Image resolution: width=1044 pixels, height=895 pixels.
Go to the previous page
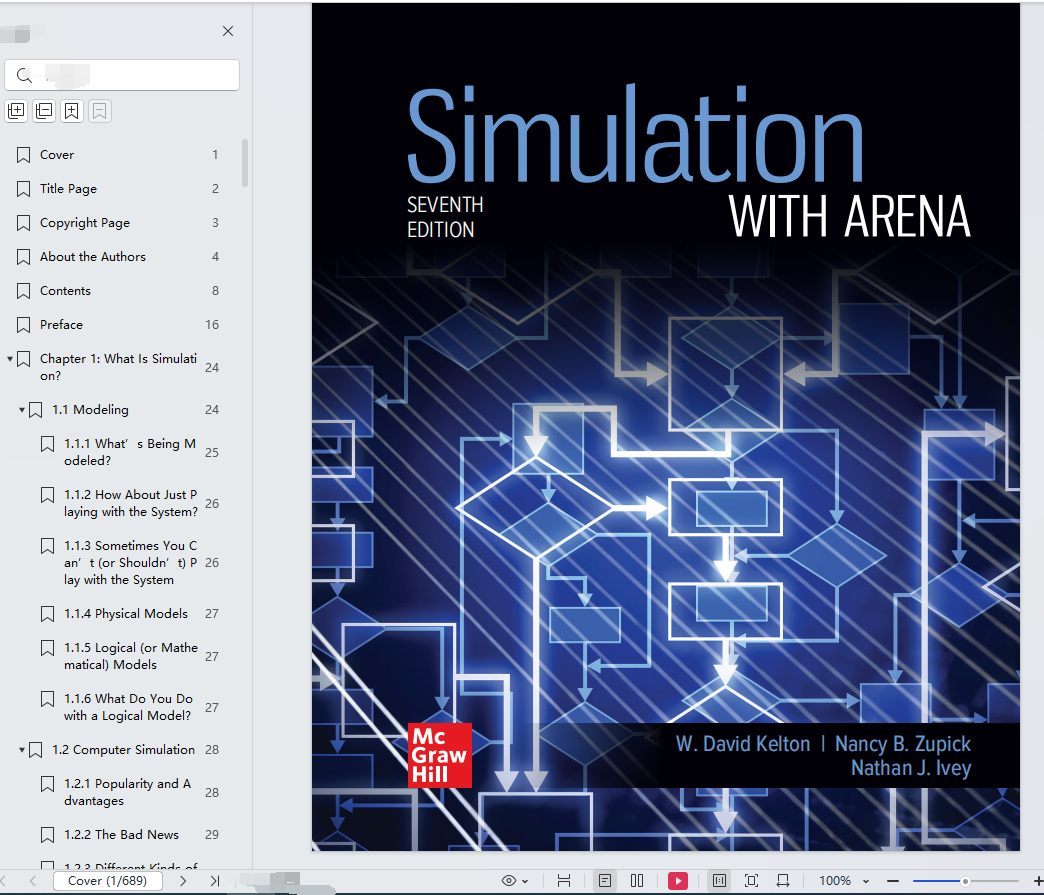pyautogui.click(x=33, y=881)
